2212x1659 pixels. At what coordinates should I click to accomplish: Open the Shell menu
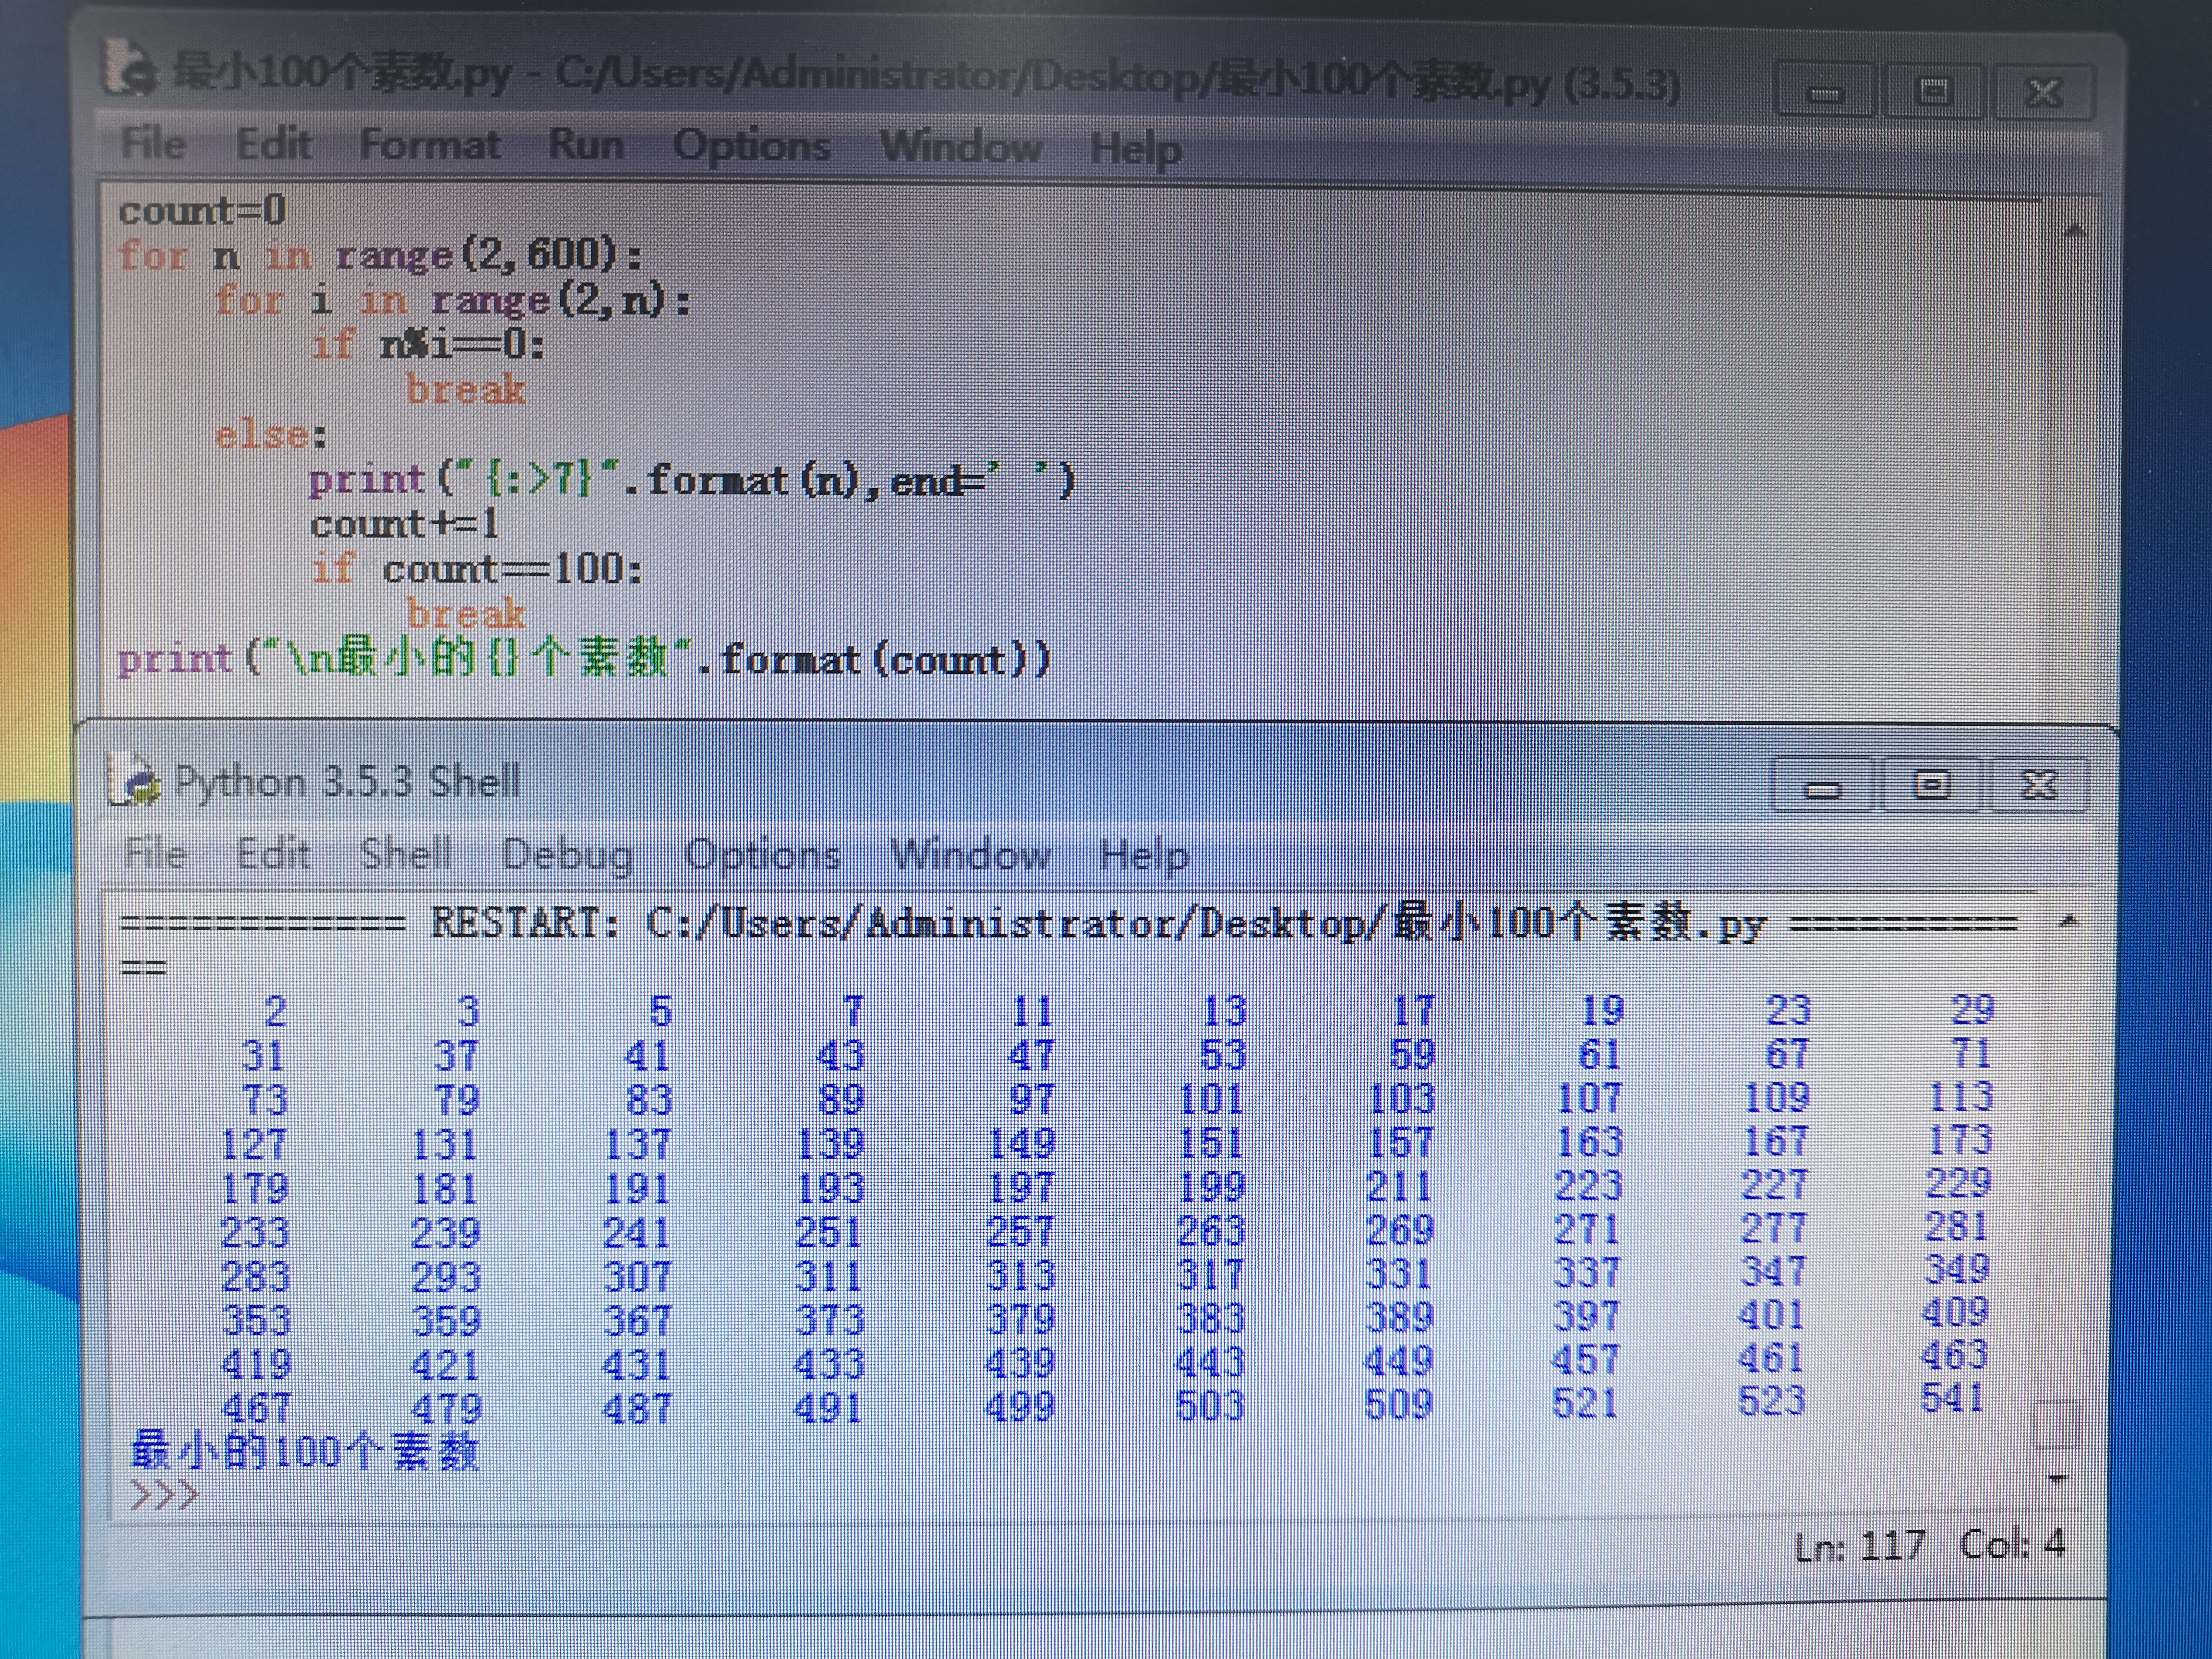pos(405,854)
